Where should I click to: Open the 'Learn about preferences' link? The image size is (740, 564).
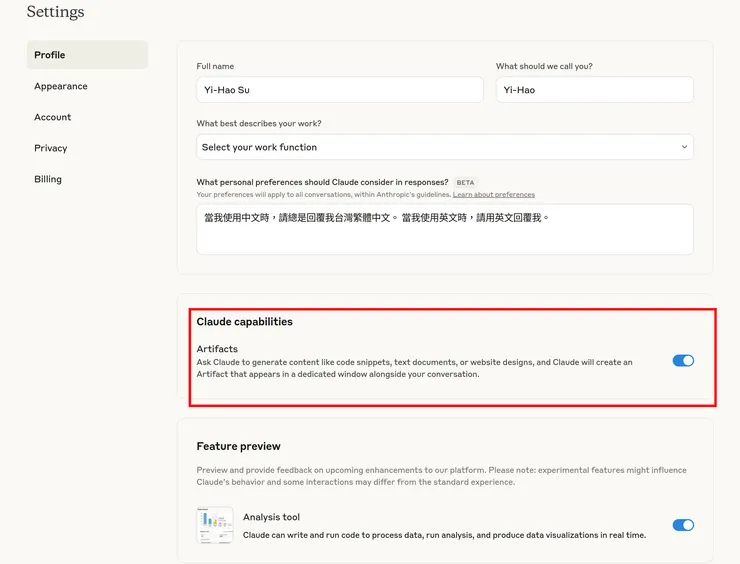point(493,195)
